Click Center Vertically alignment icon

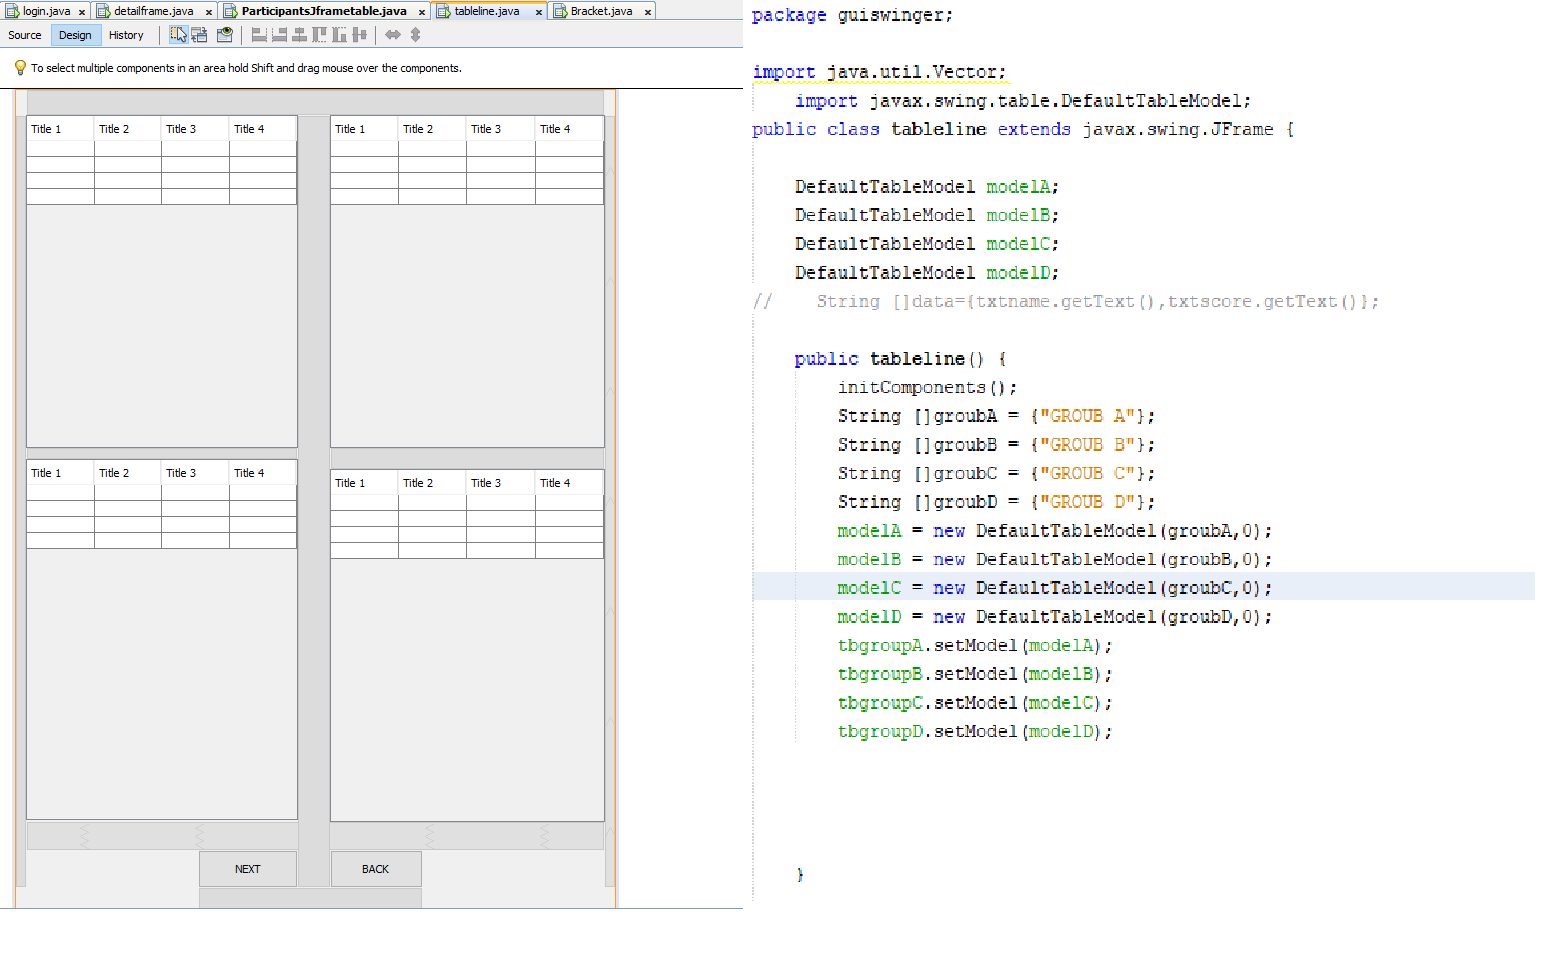coord(359,35)
